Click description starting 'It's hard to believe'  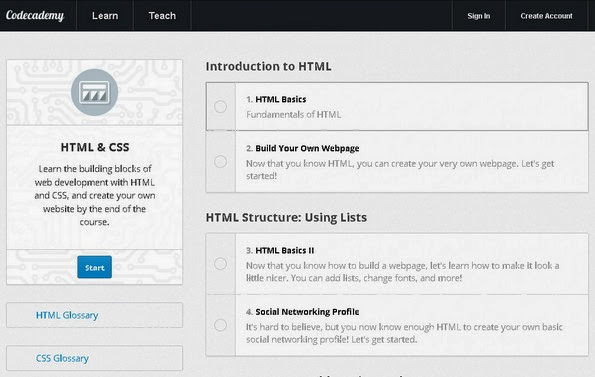[x=404, y=333]
